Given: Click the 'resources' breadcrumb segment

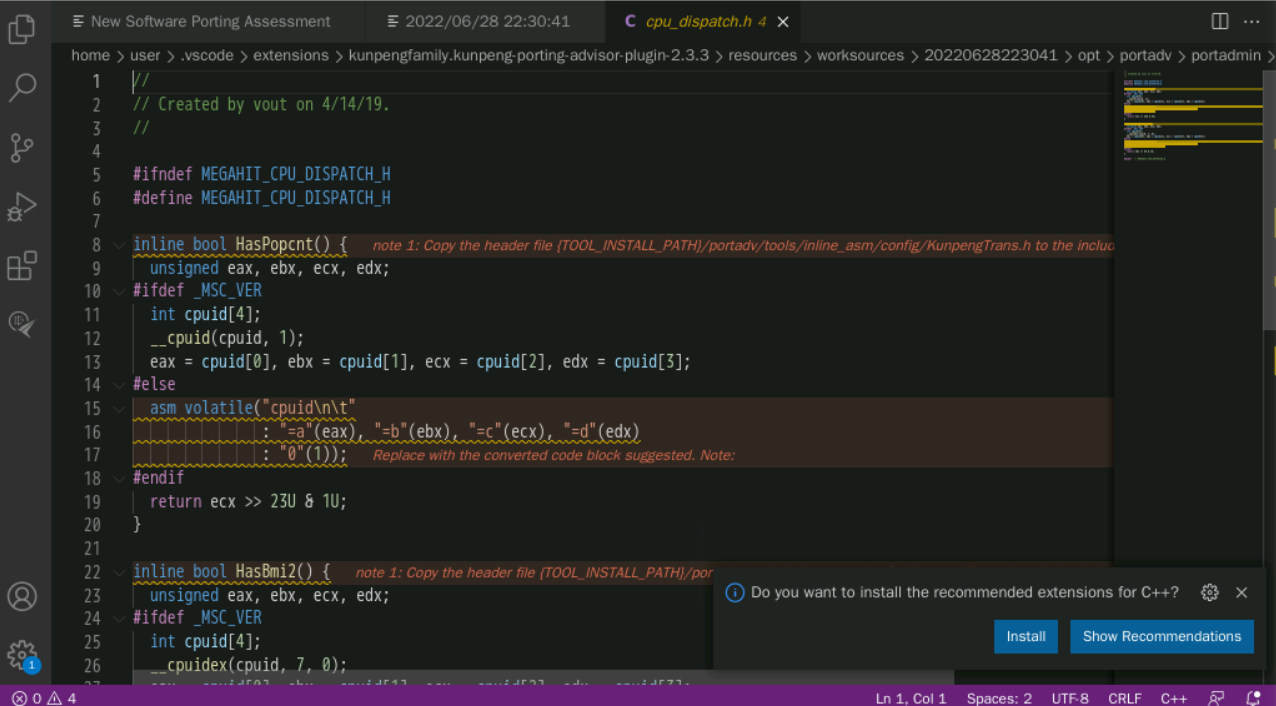Looking at the screenshot, I should click(x=762, y=55).
